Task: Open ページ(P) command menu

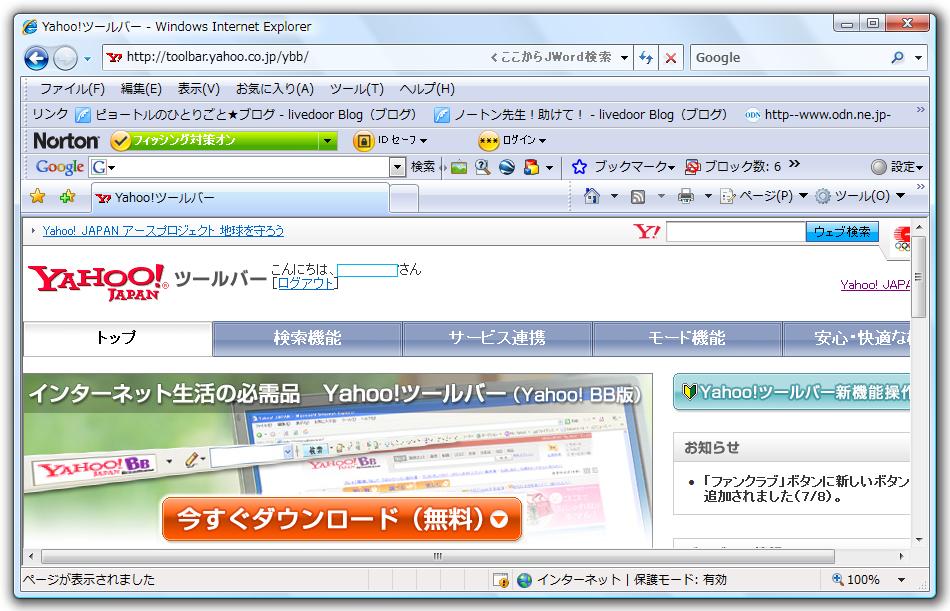Action: (763, 196)
